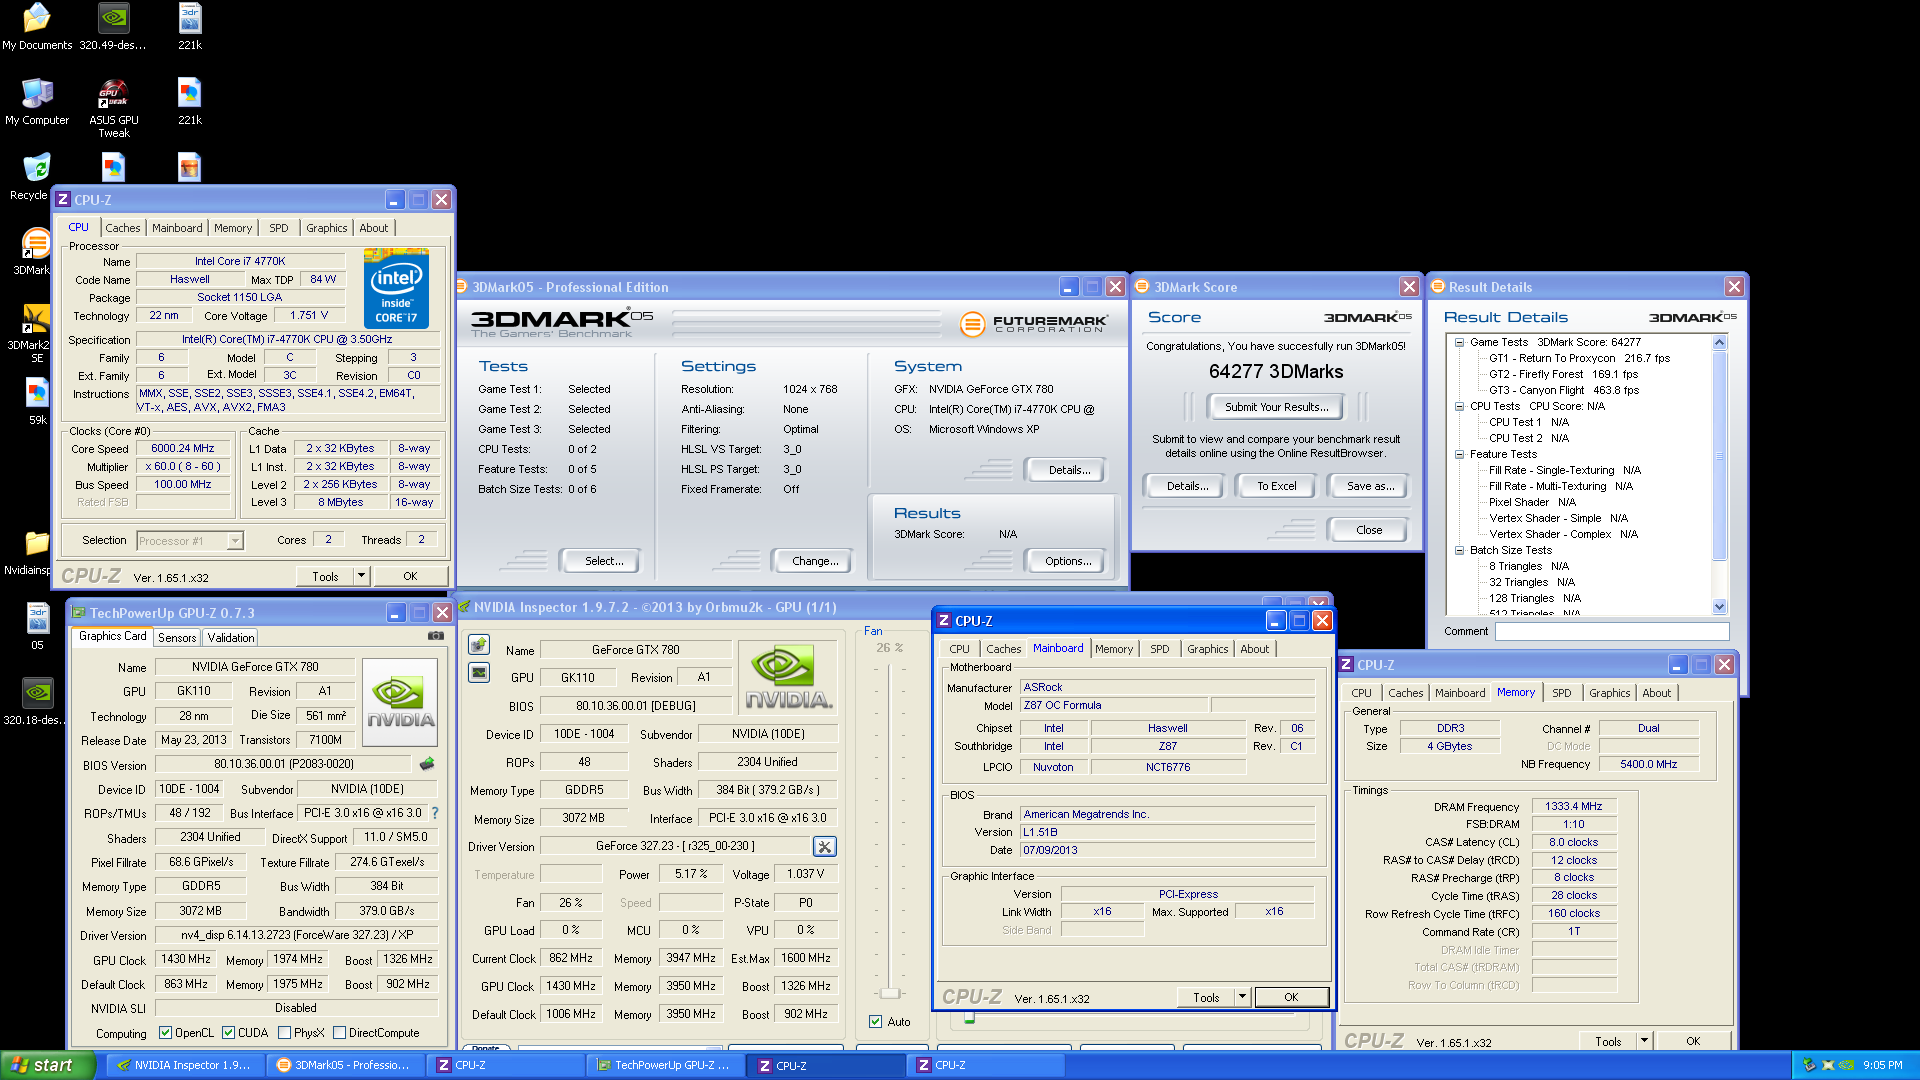Switch to Graphics tab in top-left CPU-Z
The width and height of the screenshot is (1920, 1080).
[x=327, y=228]
